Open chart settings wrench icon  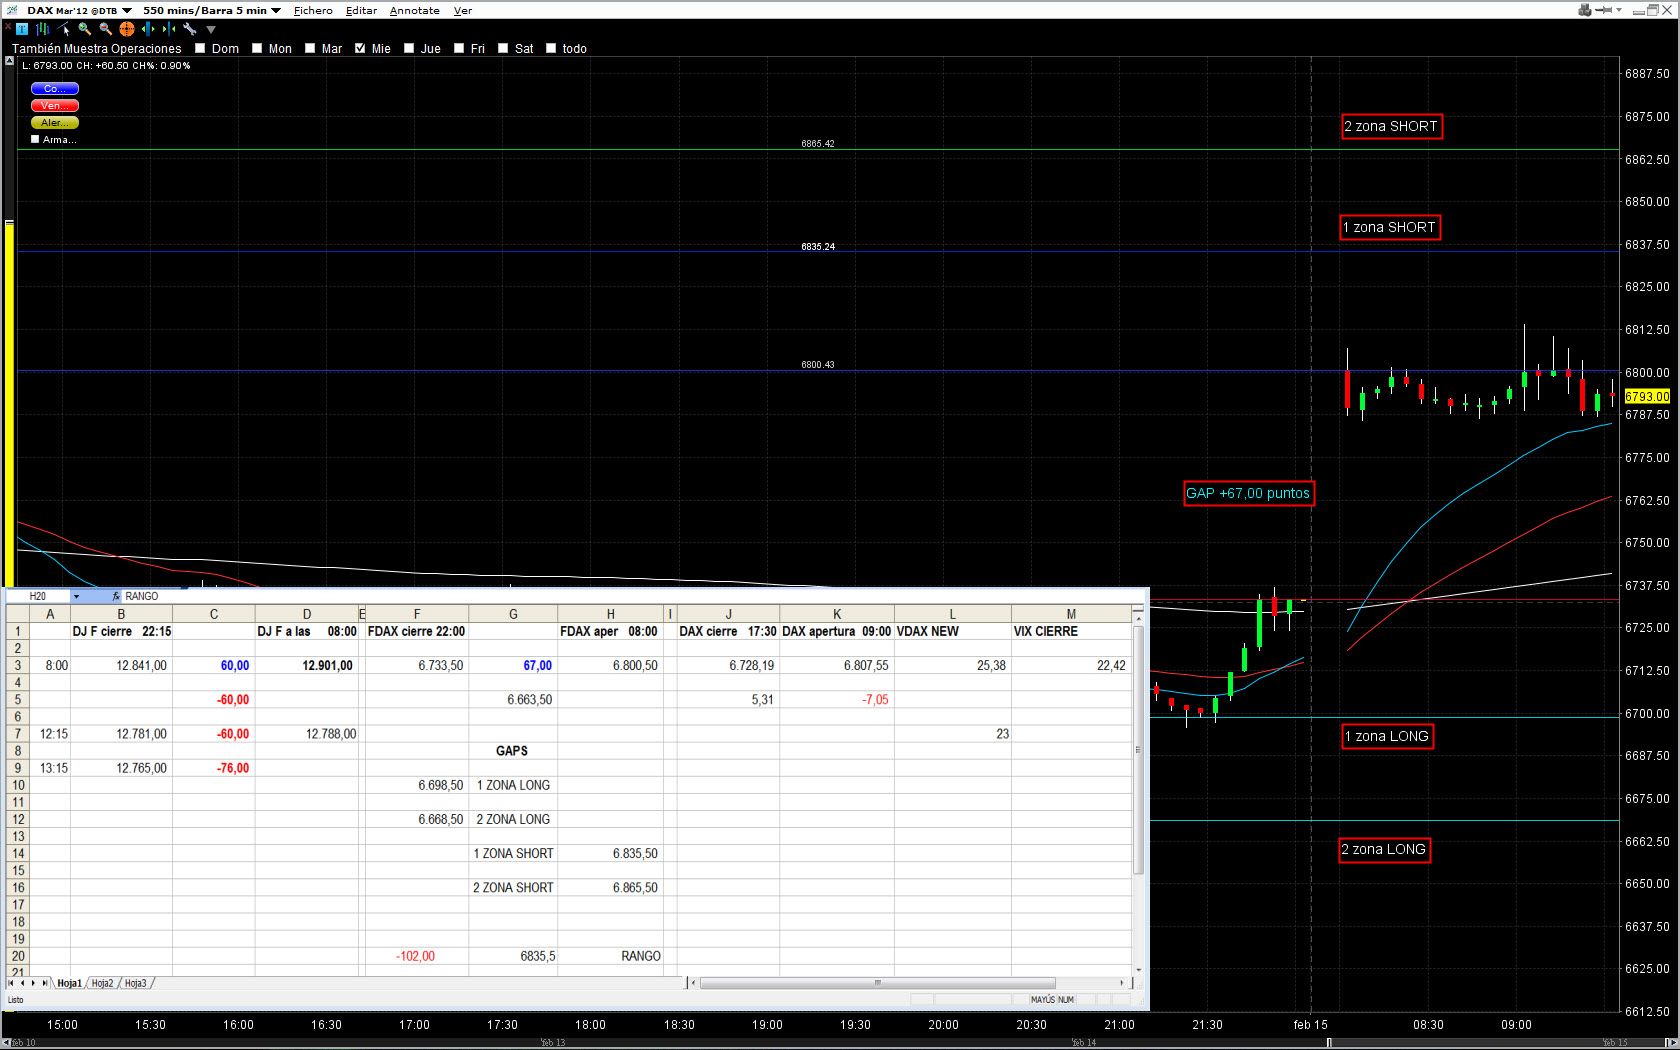(x=190, y=29)
